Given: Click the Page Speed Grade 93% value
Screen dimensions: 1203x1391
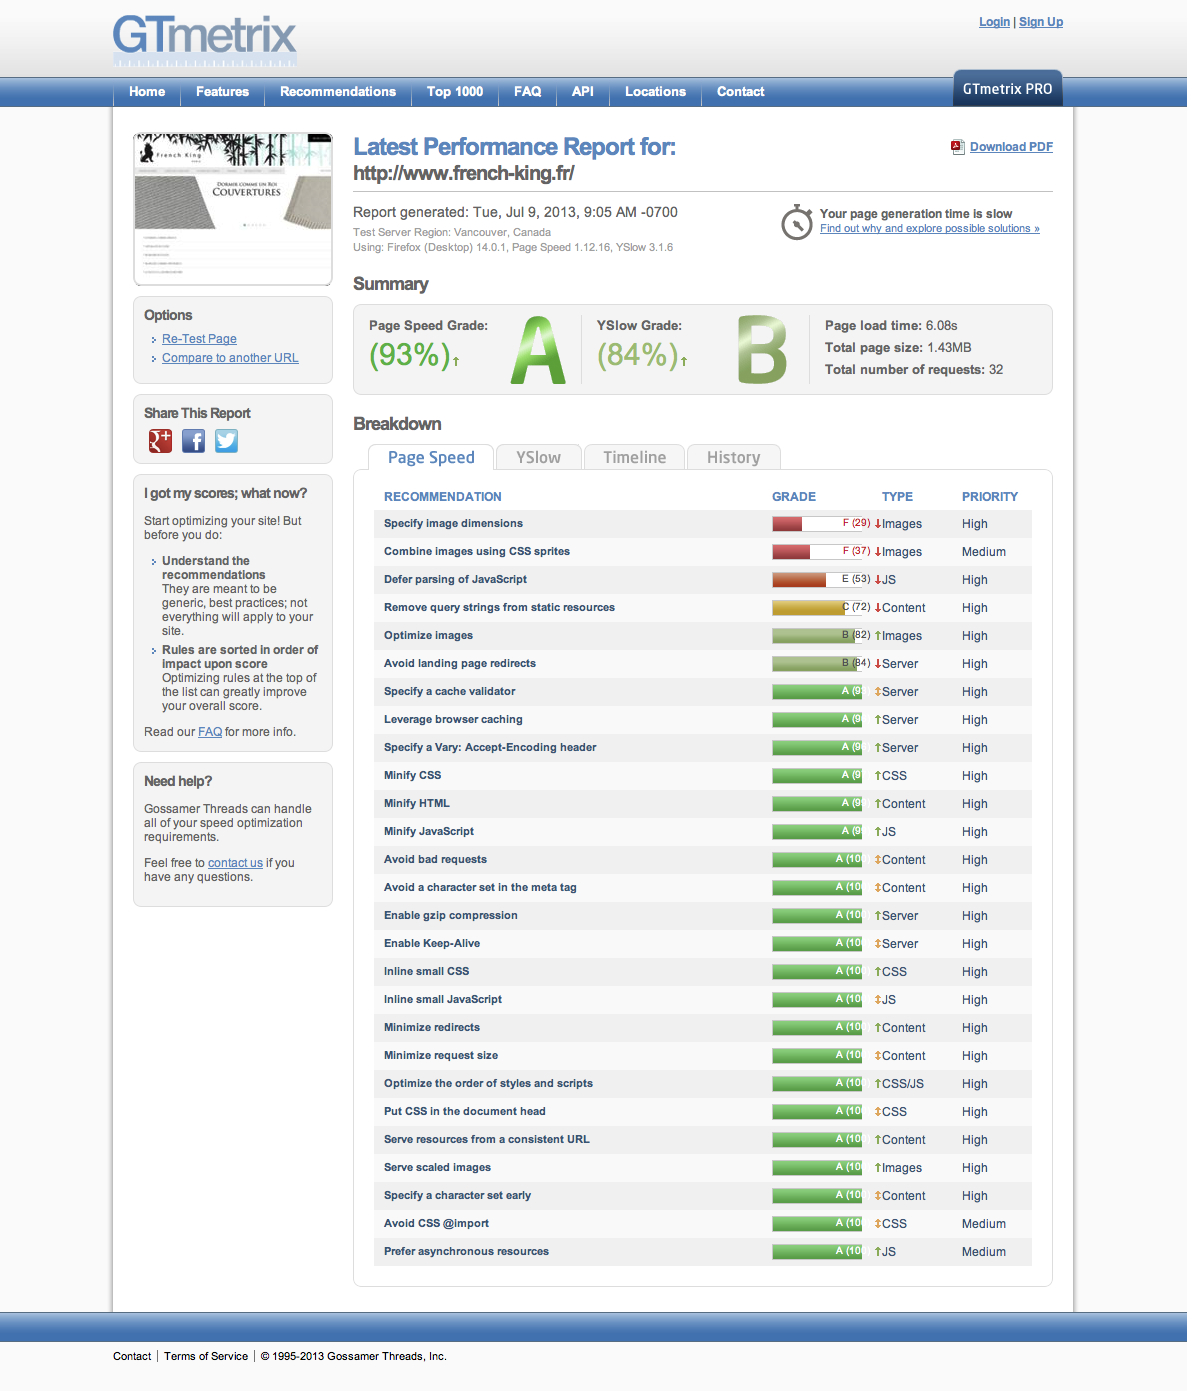Looking at the screenshot, I should (x=409, y=355).
